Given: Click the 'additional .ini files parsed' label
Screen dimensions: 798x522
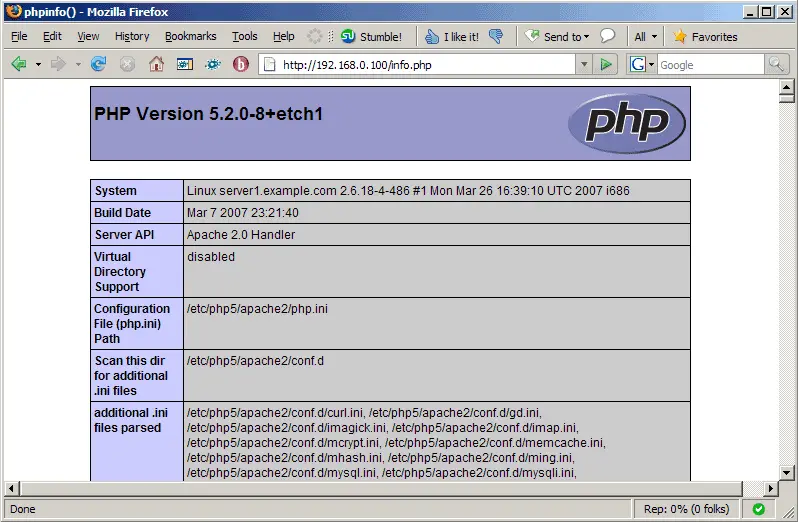Looking at the screenshot, I should (131, 420).
